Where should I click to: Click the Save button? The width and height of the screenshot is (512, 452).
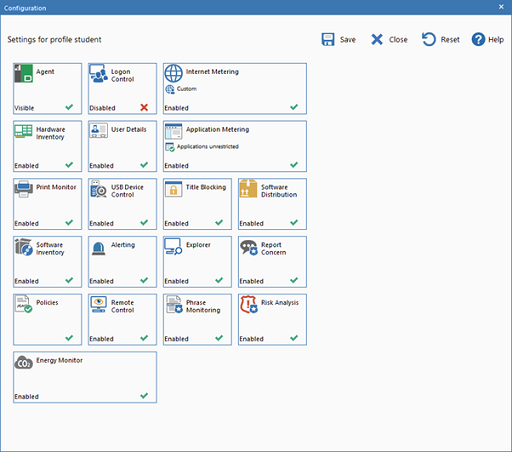click(339, 39)
